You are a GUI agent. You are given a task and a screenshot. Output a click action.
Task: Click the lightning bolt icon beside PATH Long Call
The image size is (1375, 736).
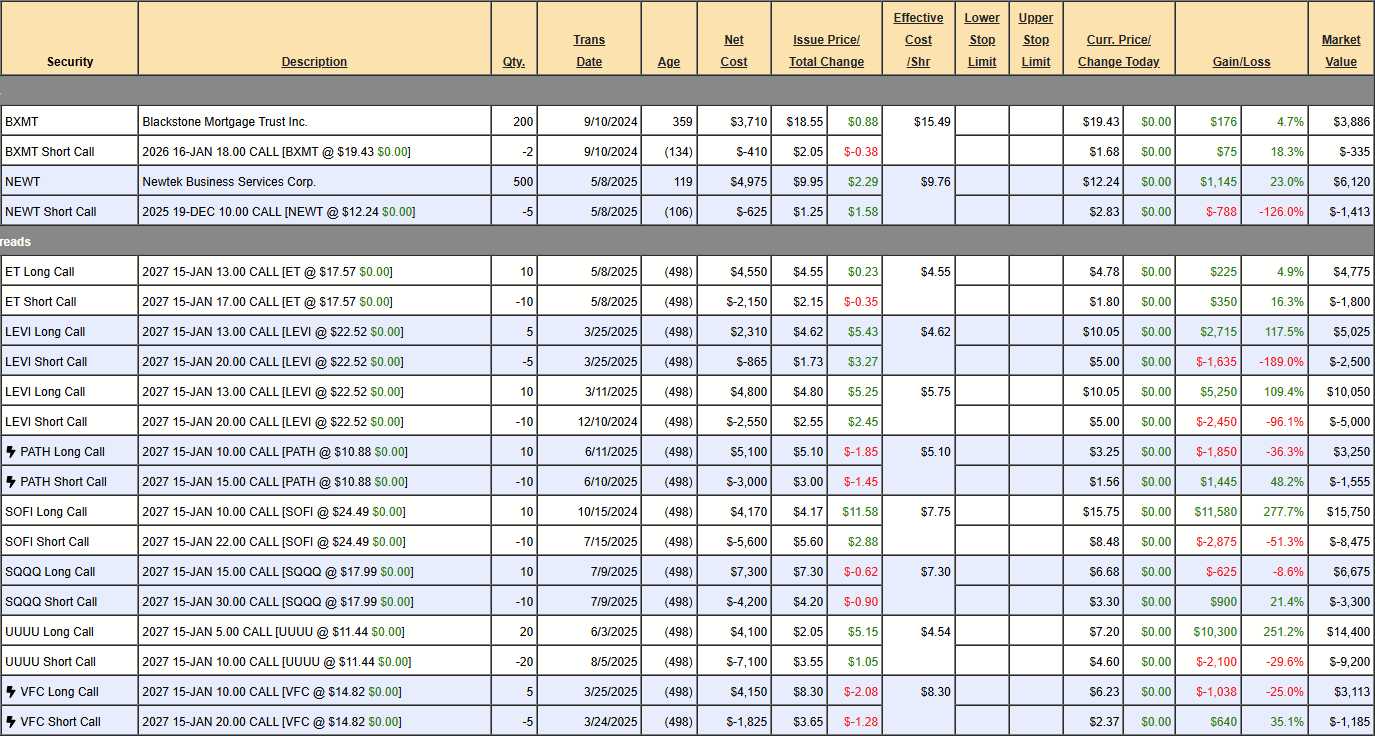(11, 452)
